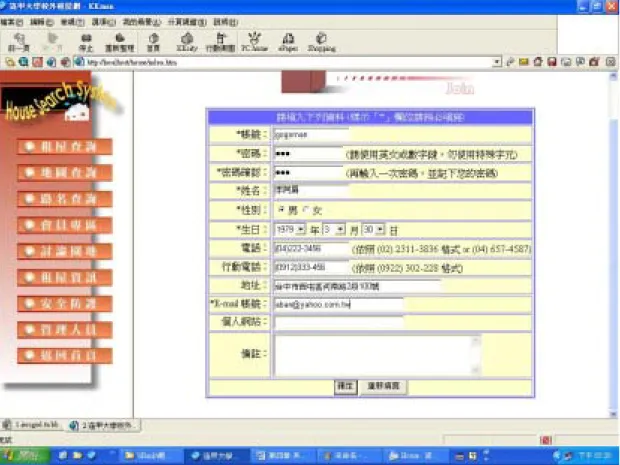Click the browser address URL field
620x465 pixels.
tap(289, 62)
